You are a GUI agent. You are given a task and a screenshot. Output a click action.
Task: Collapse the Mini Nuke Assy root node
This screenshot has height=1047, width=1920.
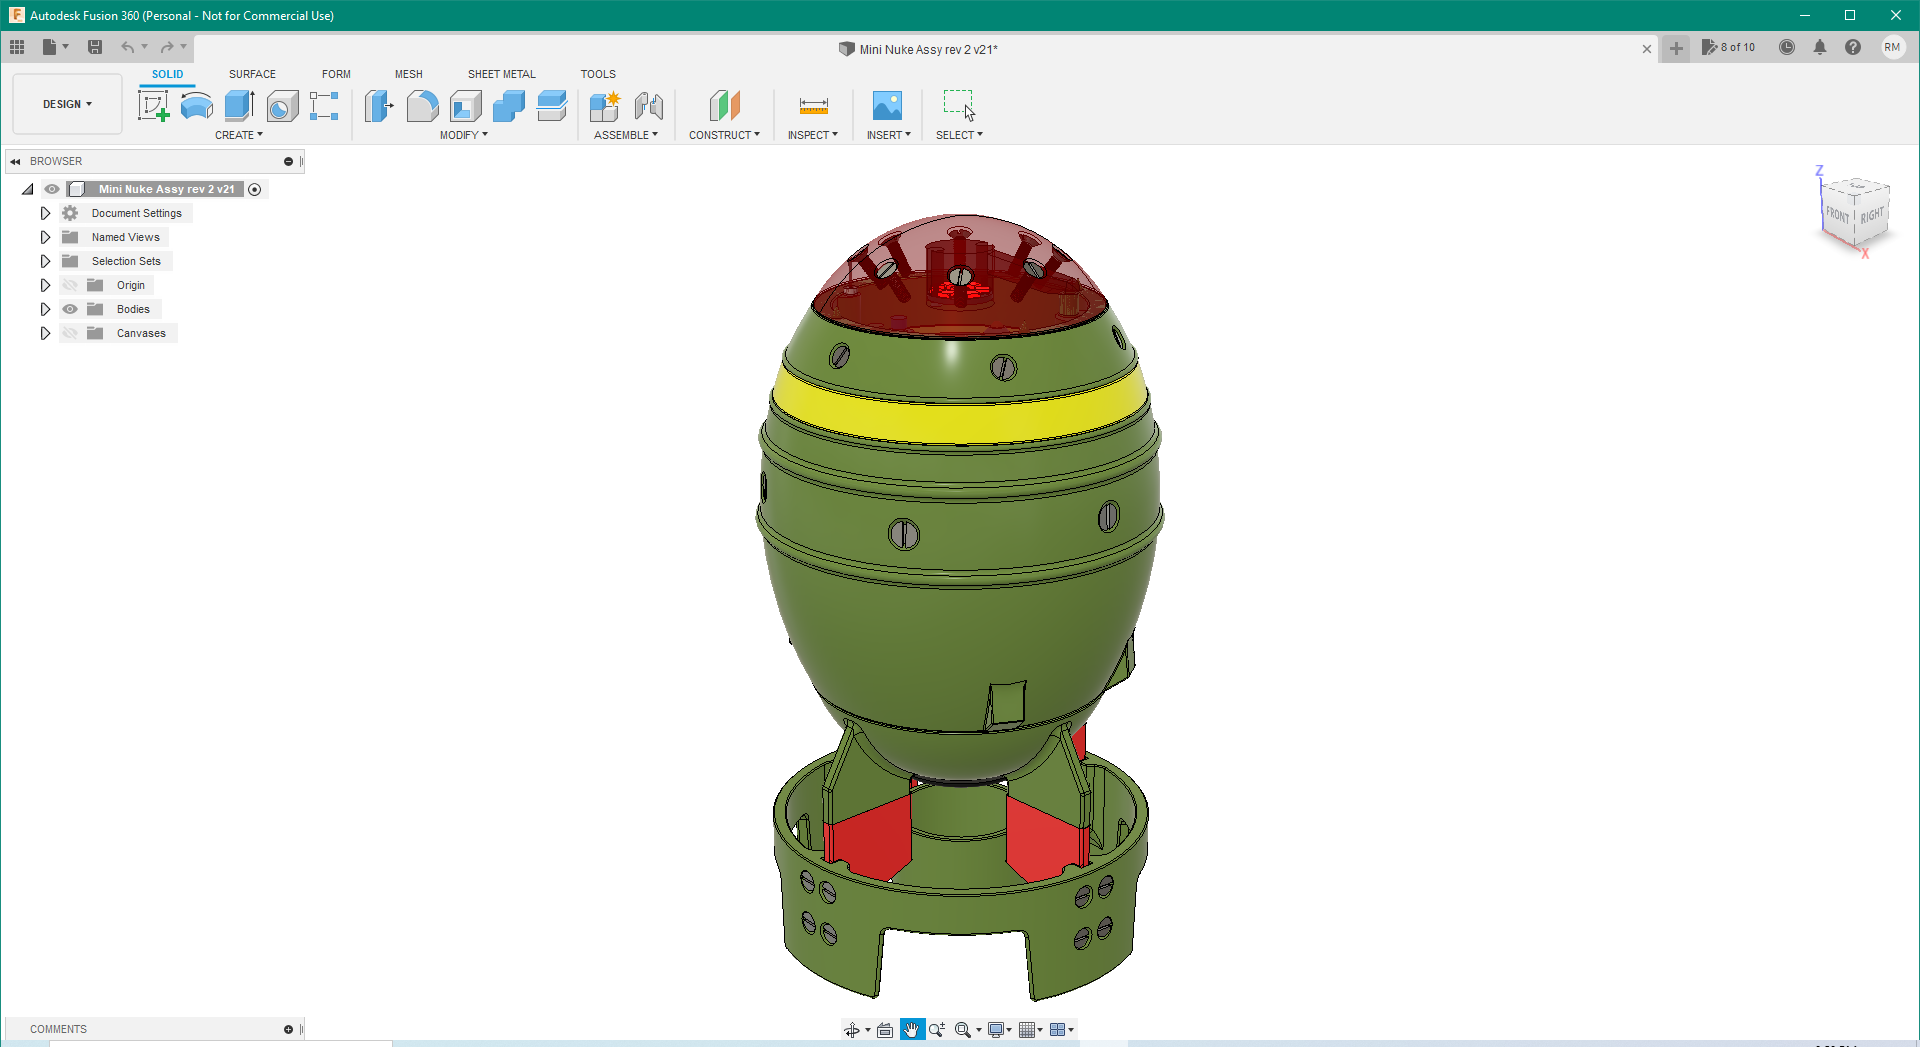pyautogui.click(x=28, y=189)
